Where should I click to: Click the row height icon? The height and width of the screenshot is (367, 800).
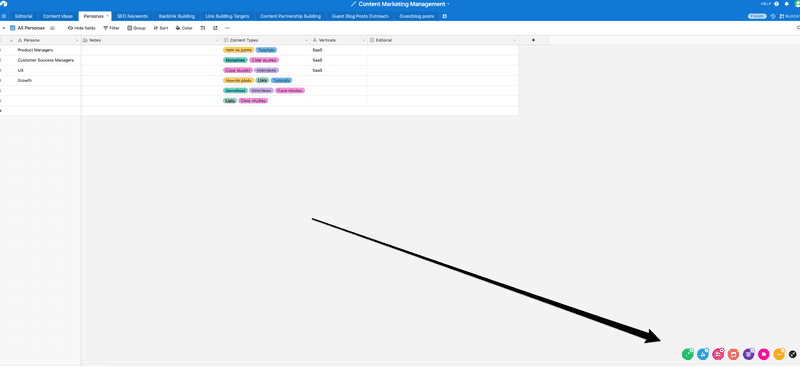tap(203, 28)
